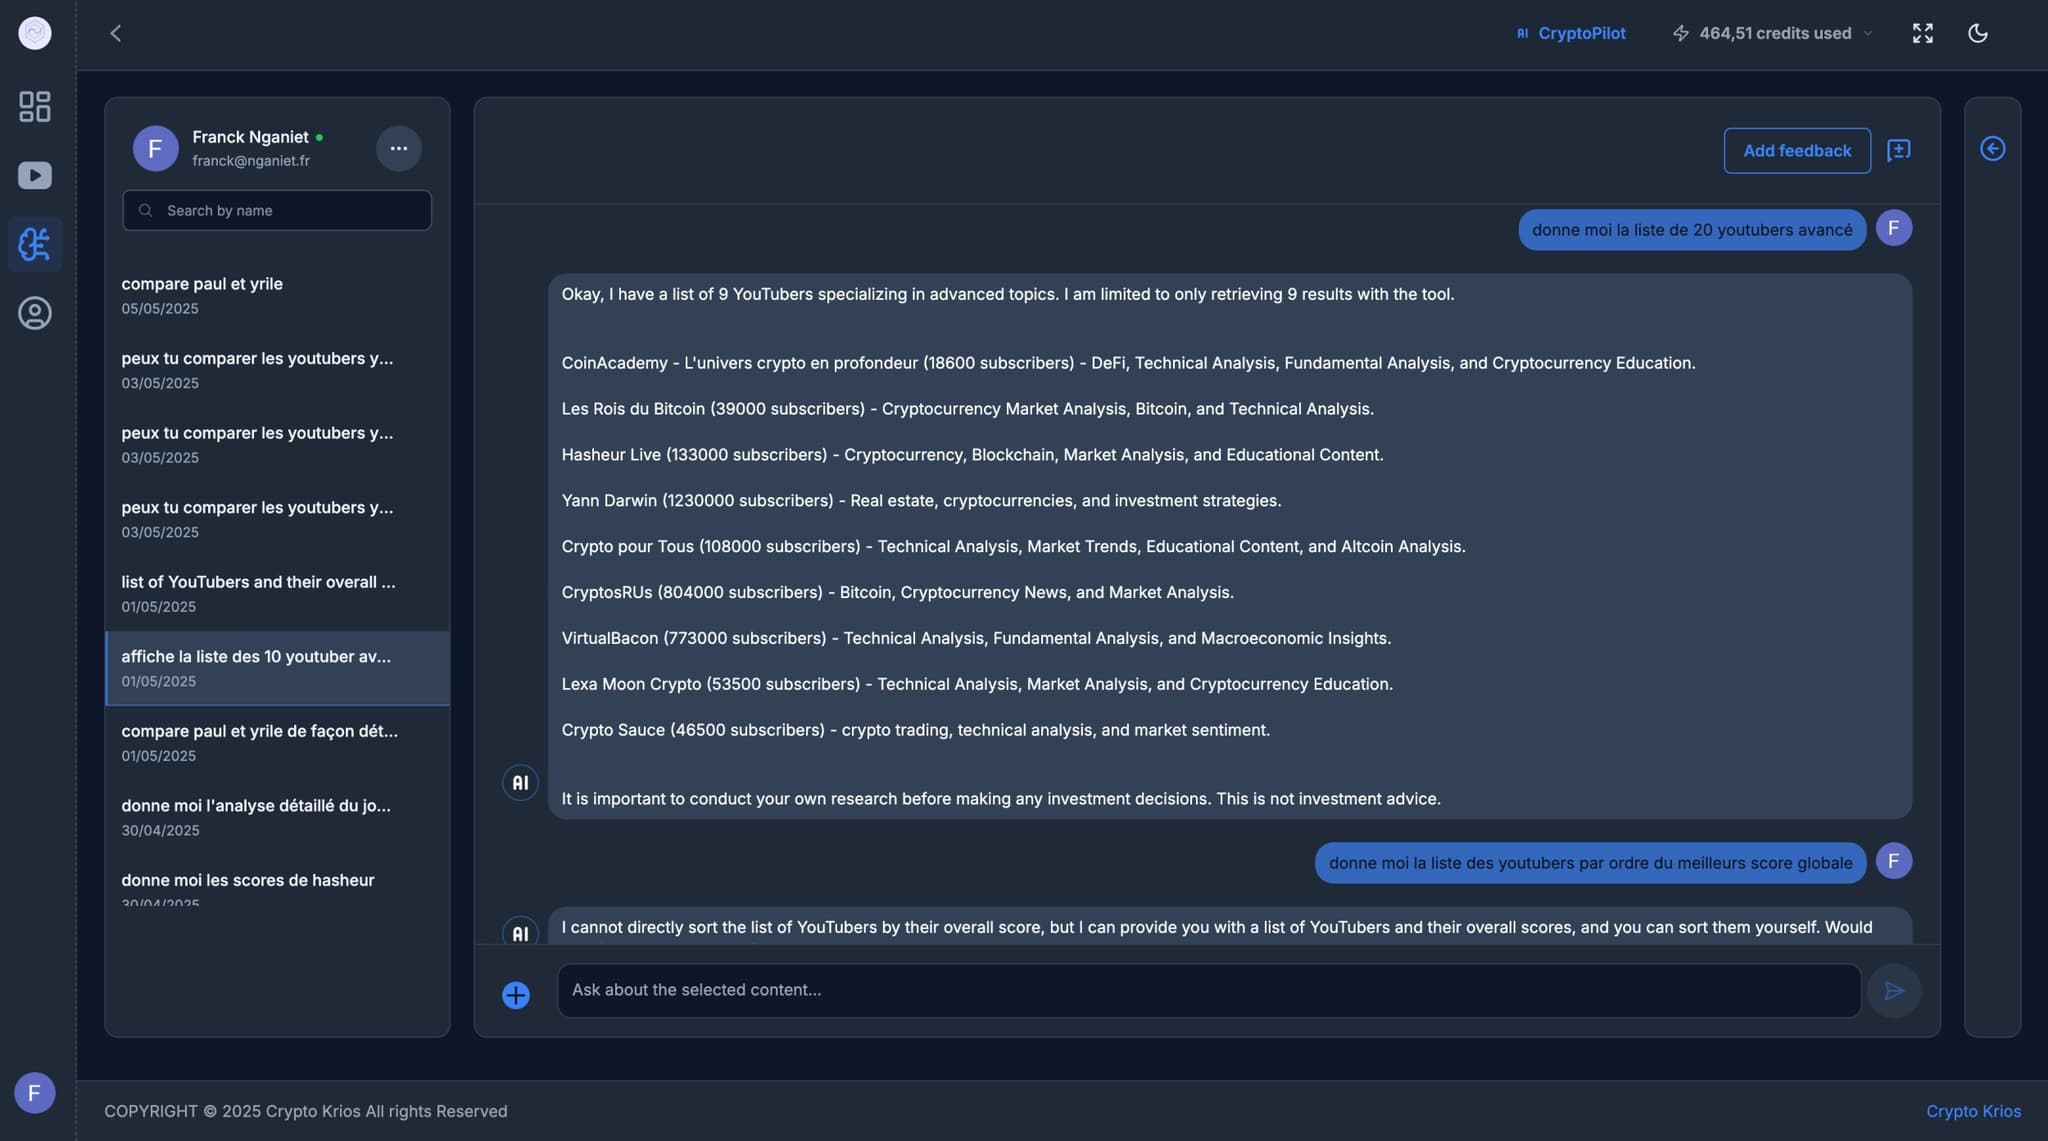Open the CryptoPilot selector in header
Image resolution: width=2048 pixels, height=1141 pixels.
click(x=1571, y=34)
